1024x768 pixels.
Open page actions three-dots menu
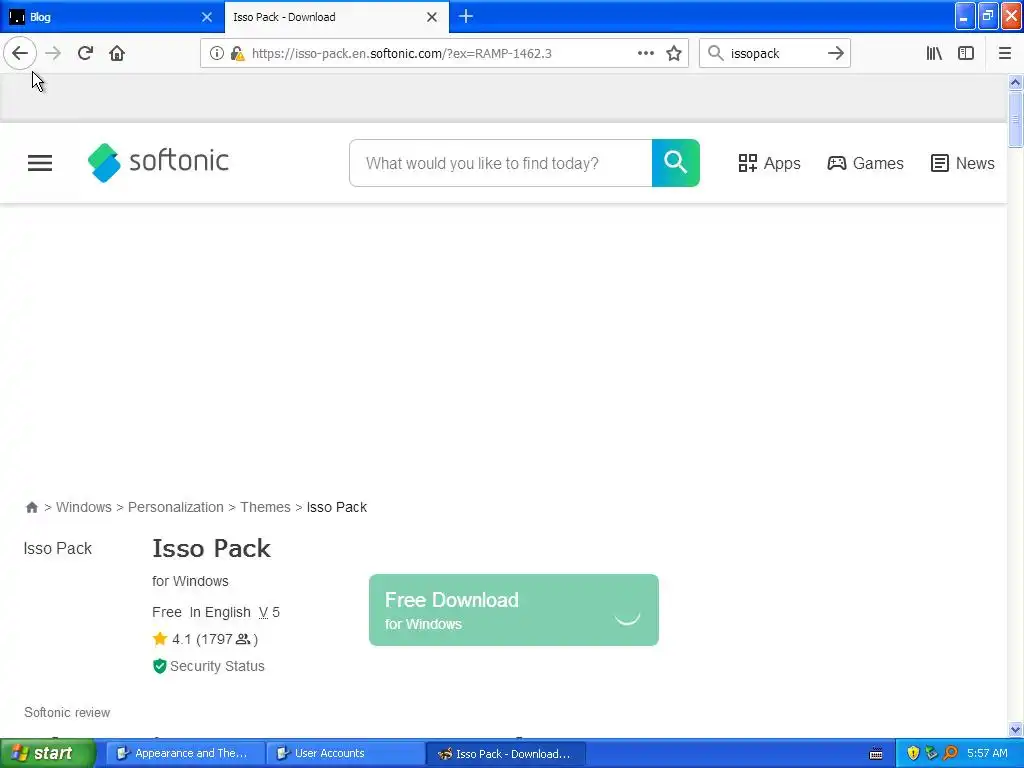(646, 54)
